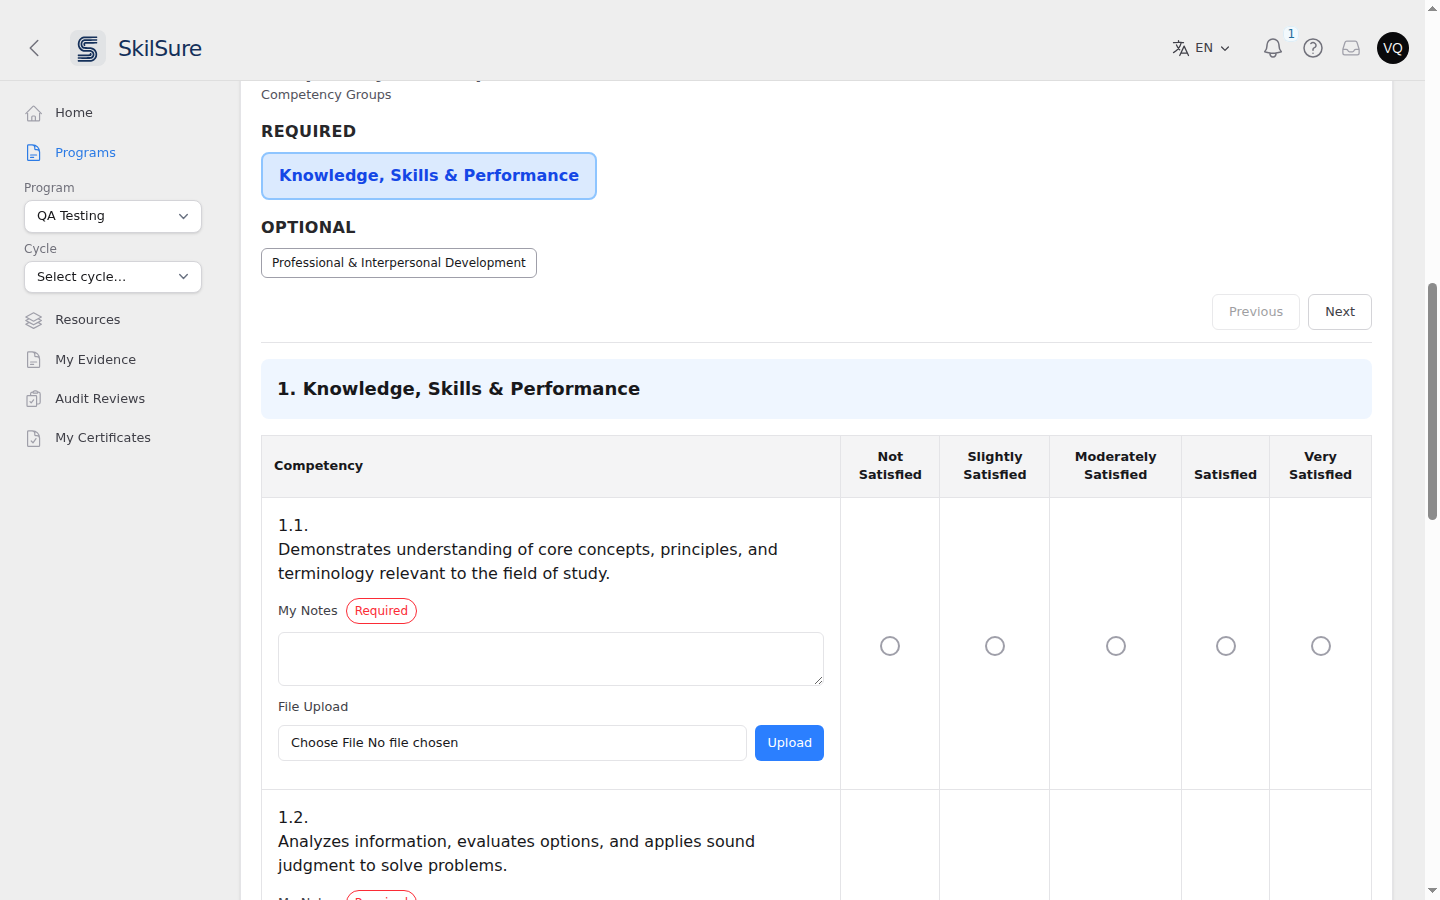Screen dimensions: 1440x900
Task: Click the Resources layers icon
Action: pos(34,320)
